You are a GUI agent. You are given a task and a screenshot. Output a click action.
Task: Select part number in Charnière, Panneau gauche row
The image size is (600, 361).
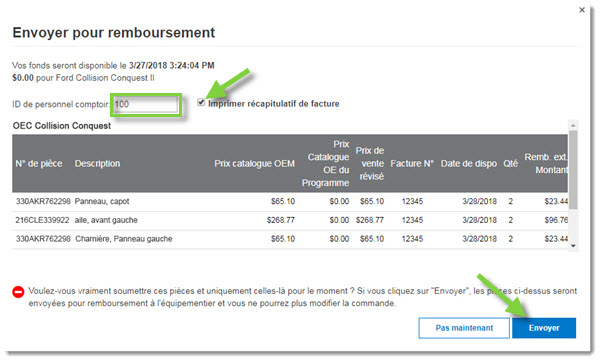point(43,239)
